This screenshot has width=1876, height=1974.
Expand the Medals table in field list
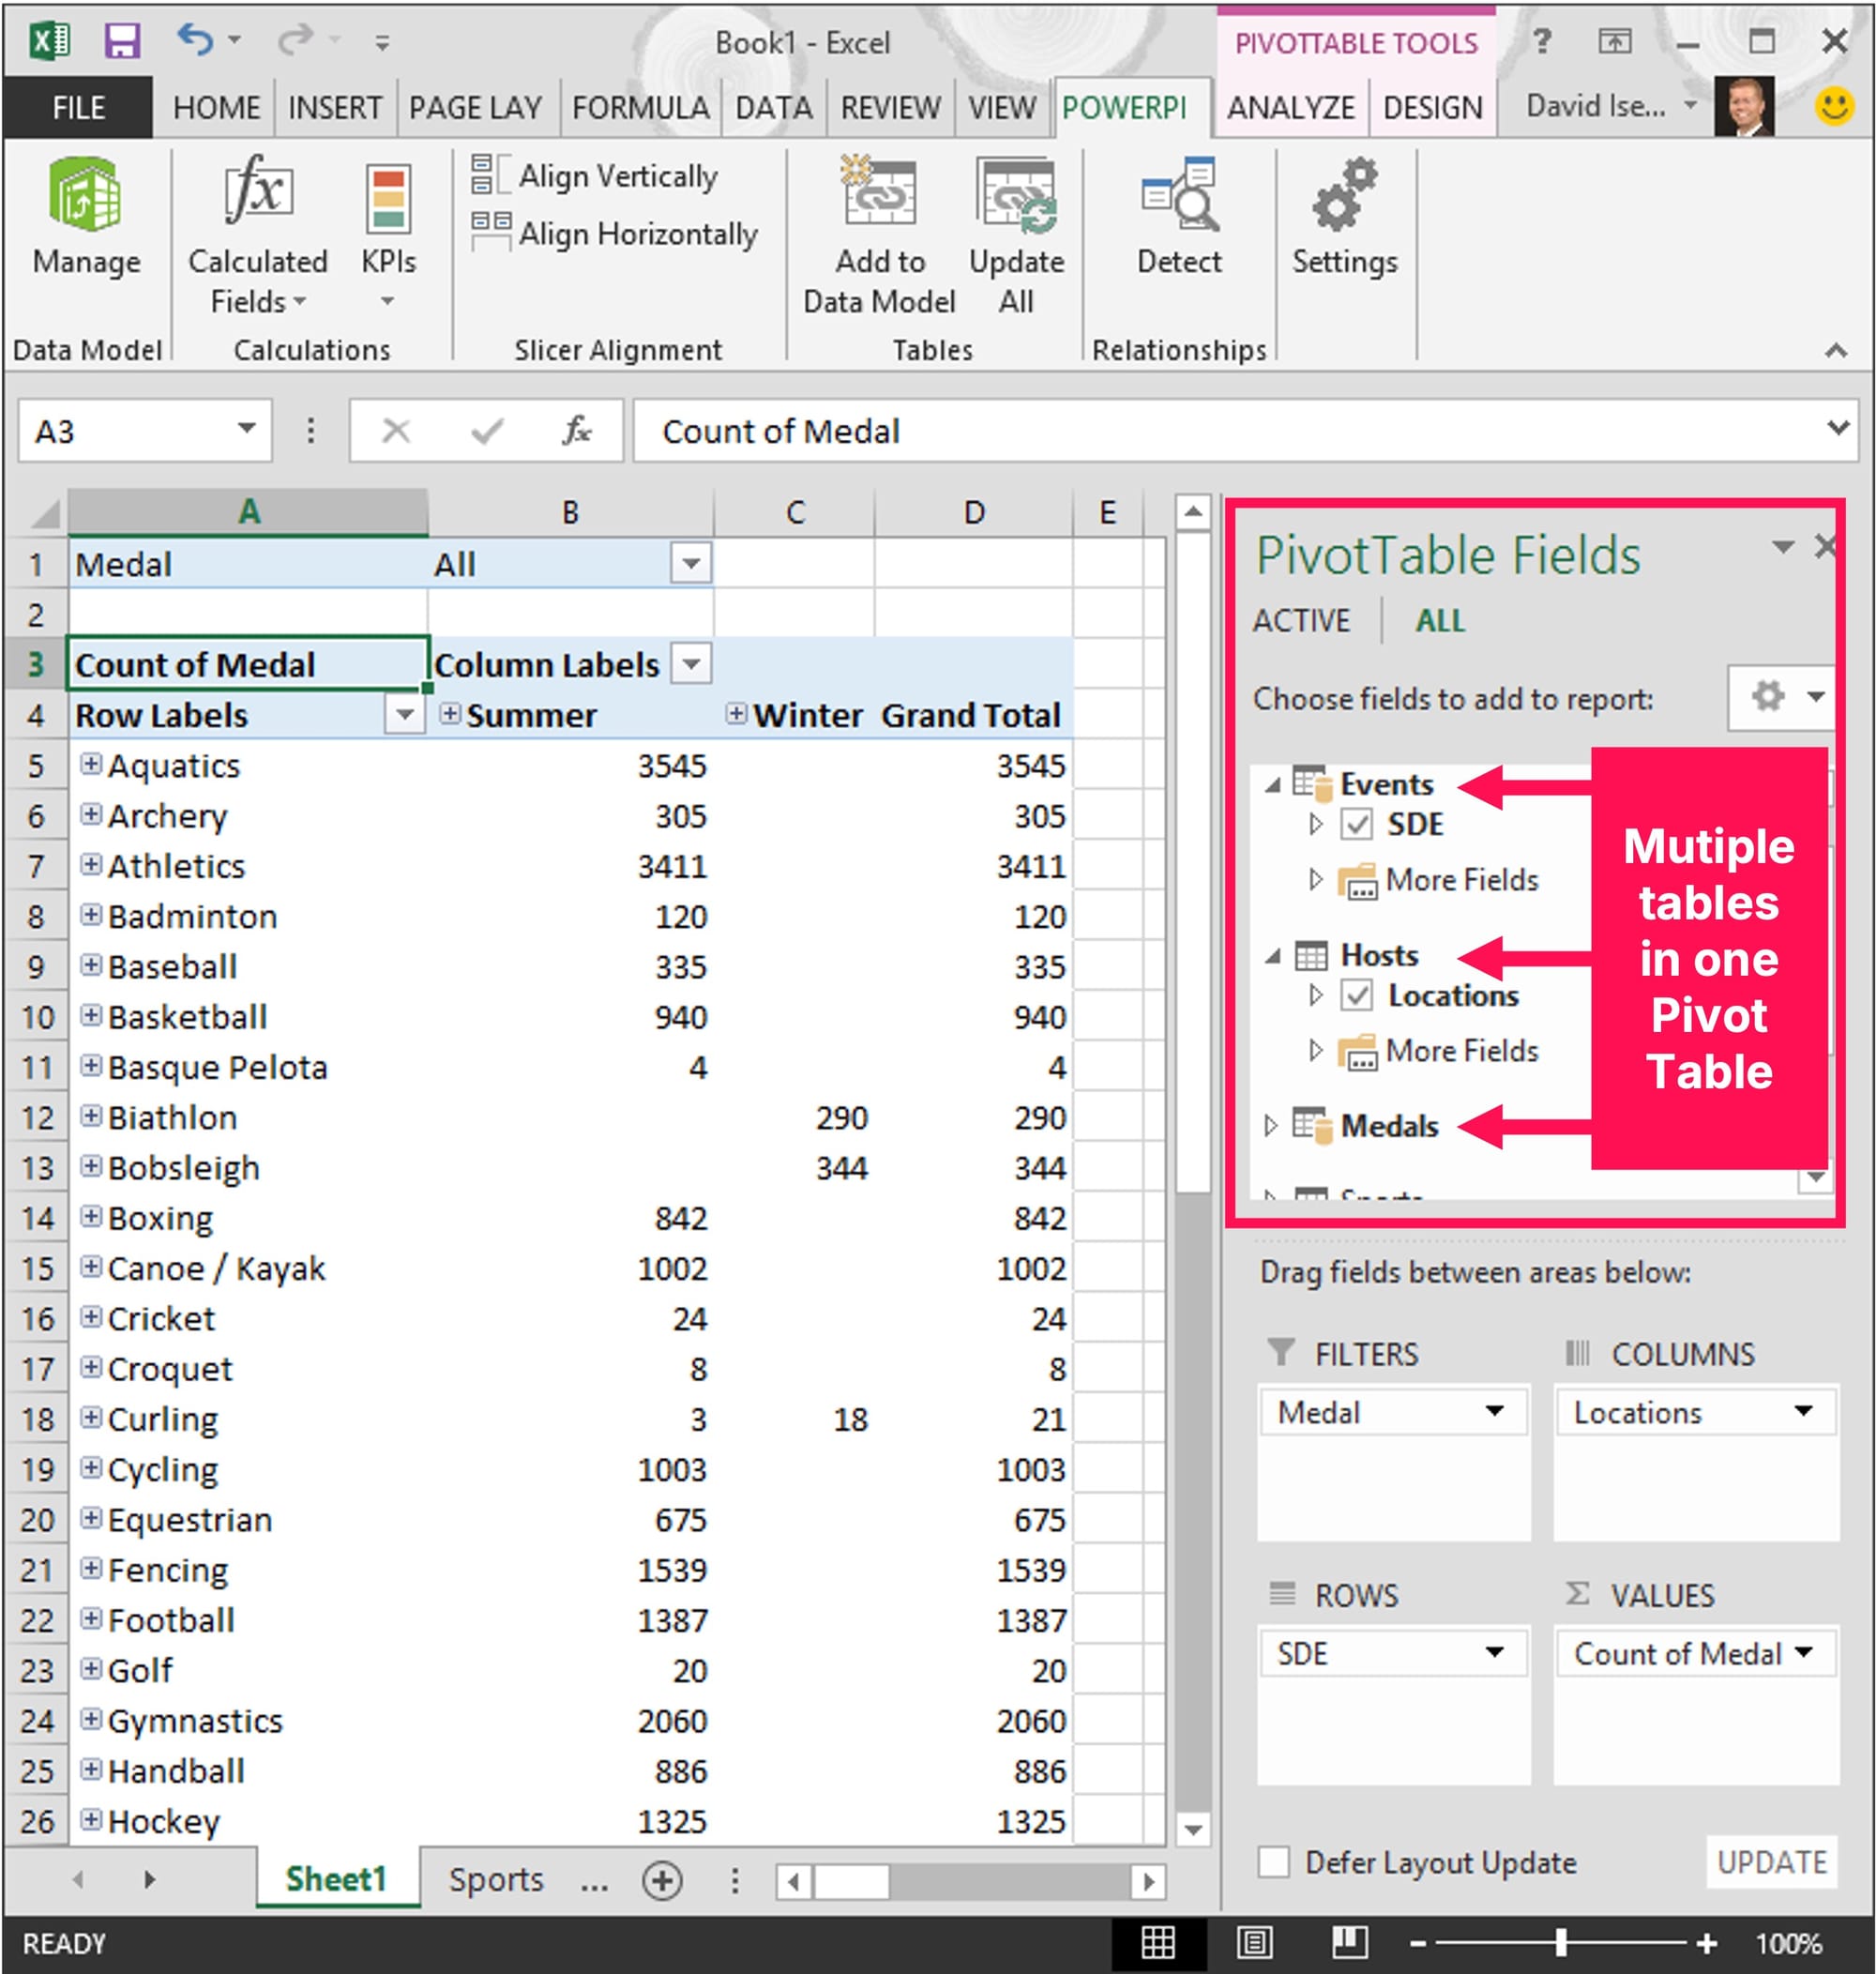pyautogui.click(x=1271, y=1126)
